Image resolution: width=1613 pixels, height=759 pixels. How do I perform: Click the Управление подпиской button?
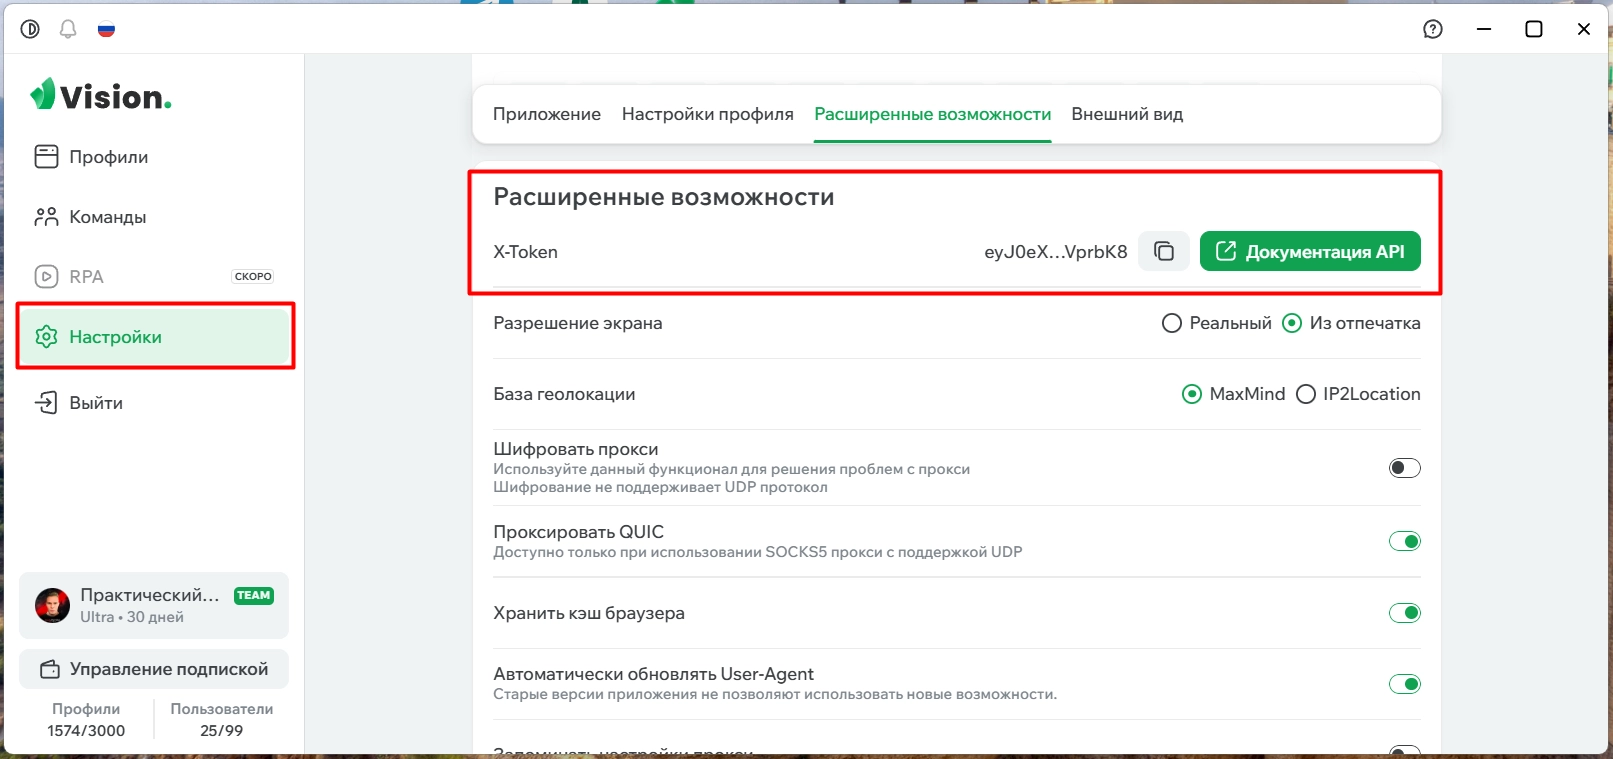154,669
